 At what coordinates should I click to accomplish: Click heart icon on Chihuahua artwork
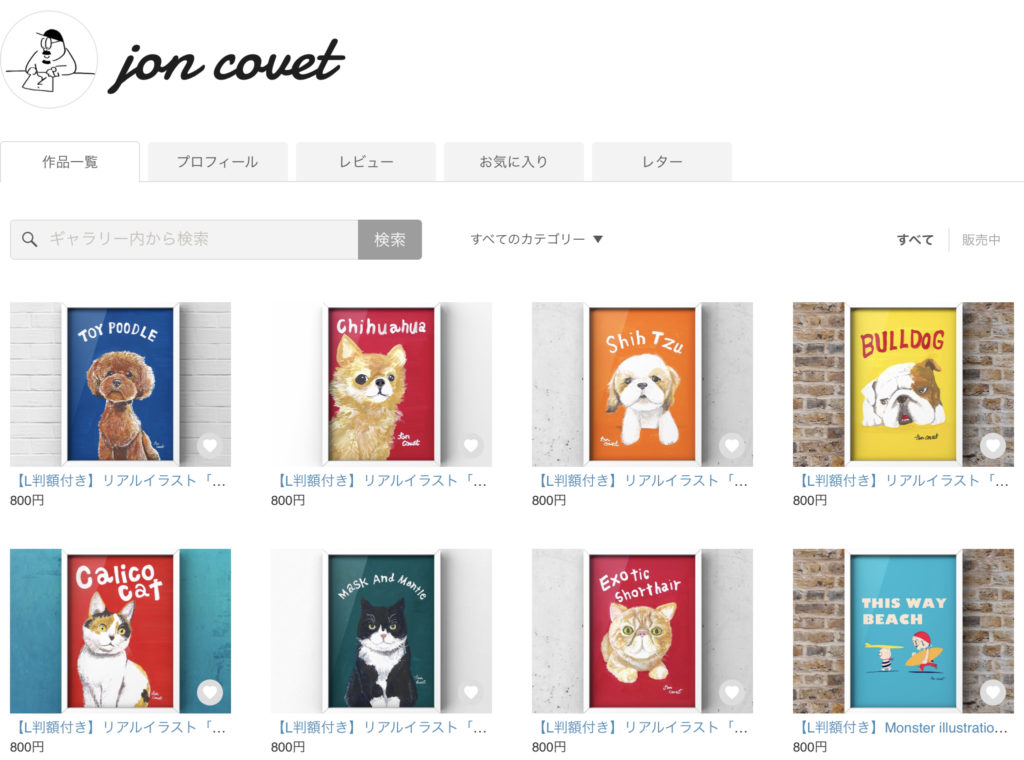coord(471,446)
